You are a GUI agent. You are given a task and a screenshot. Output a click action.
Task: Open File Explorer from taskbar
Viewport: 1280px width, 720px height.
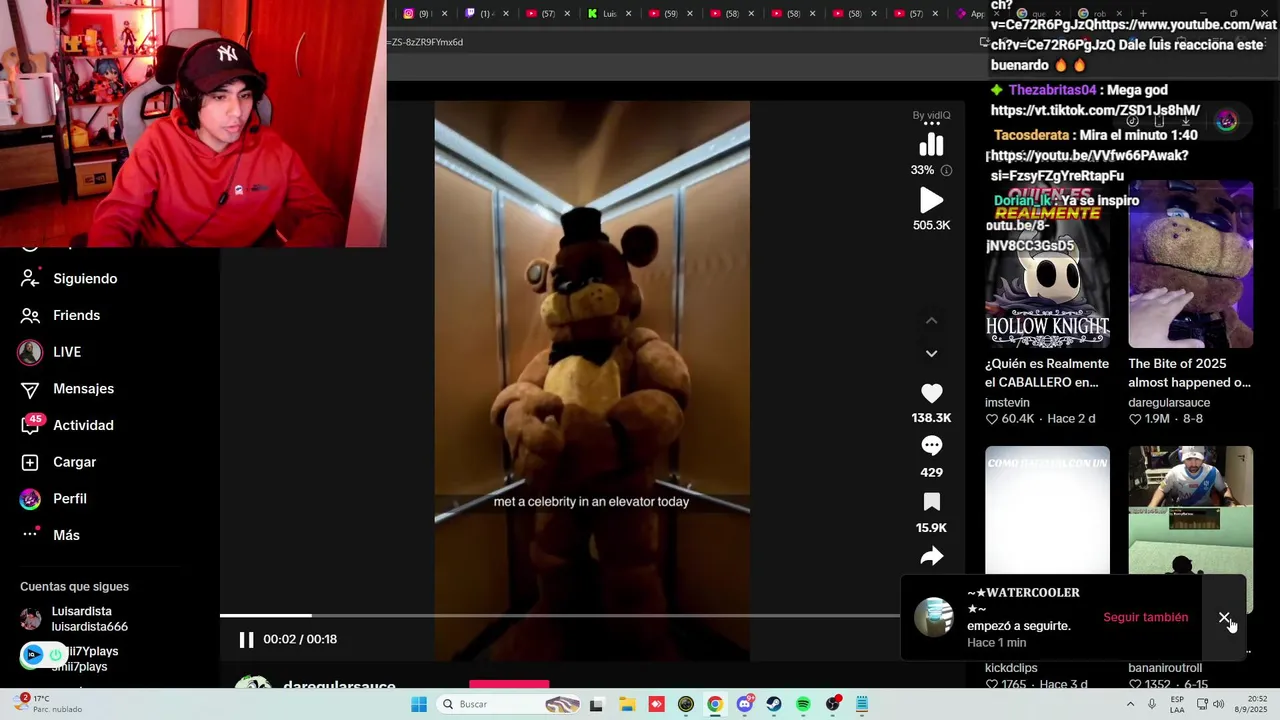[x=627, y=704]
